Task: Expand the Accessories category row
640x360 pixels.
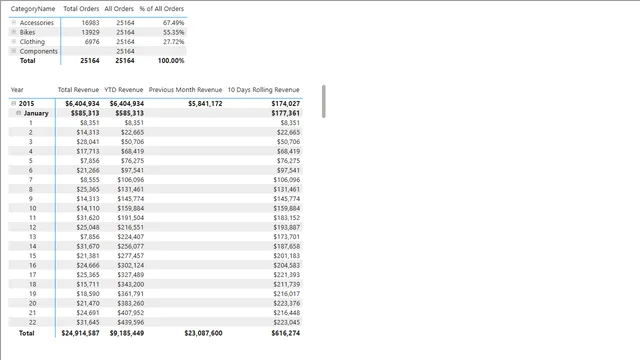Action: point(13,22)
